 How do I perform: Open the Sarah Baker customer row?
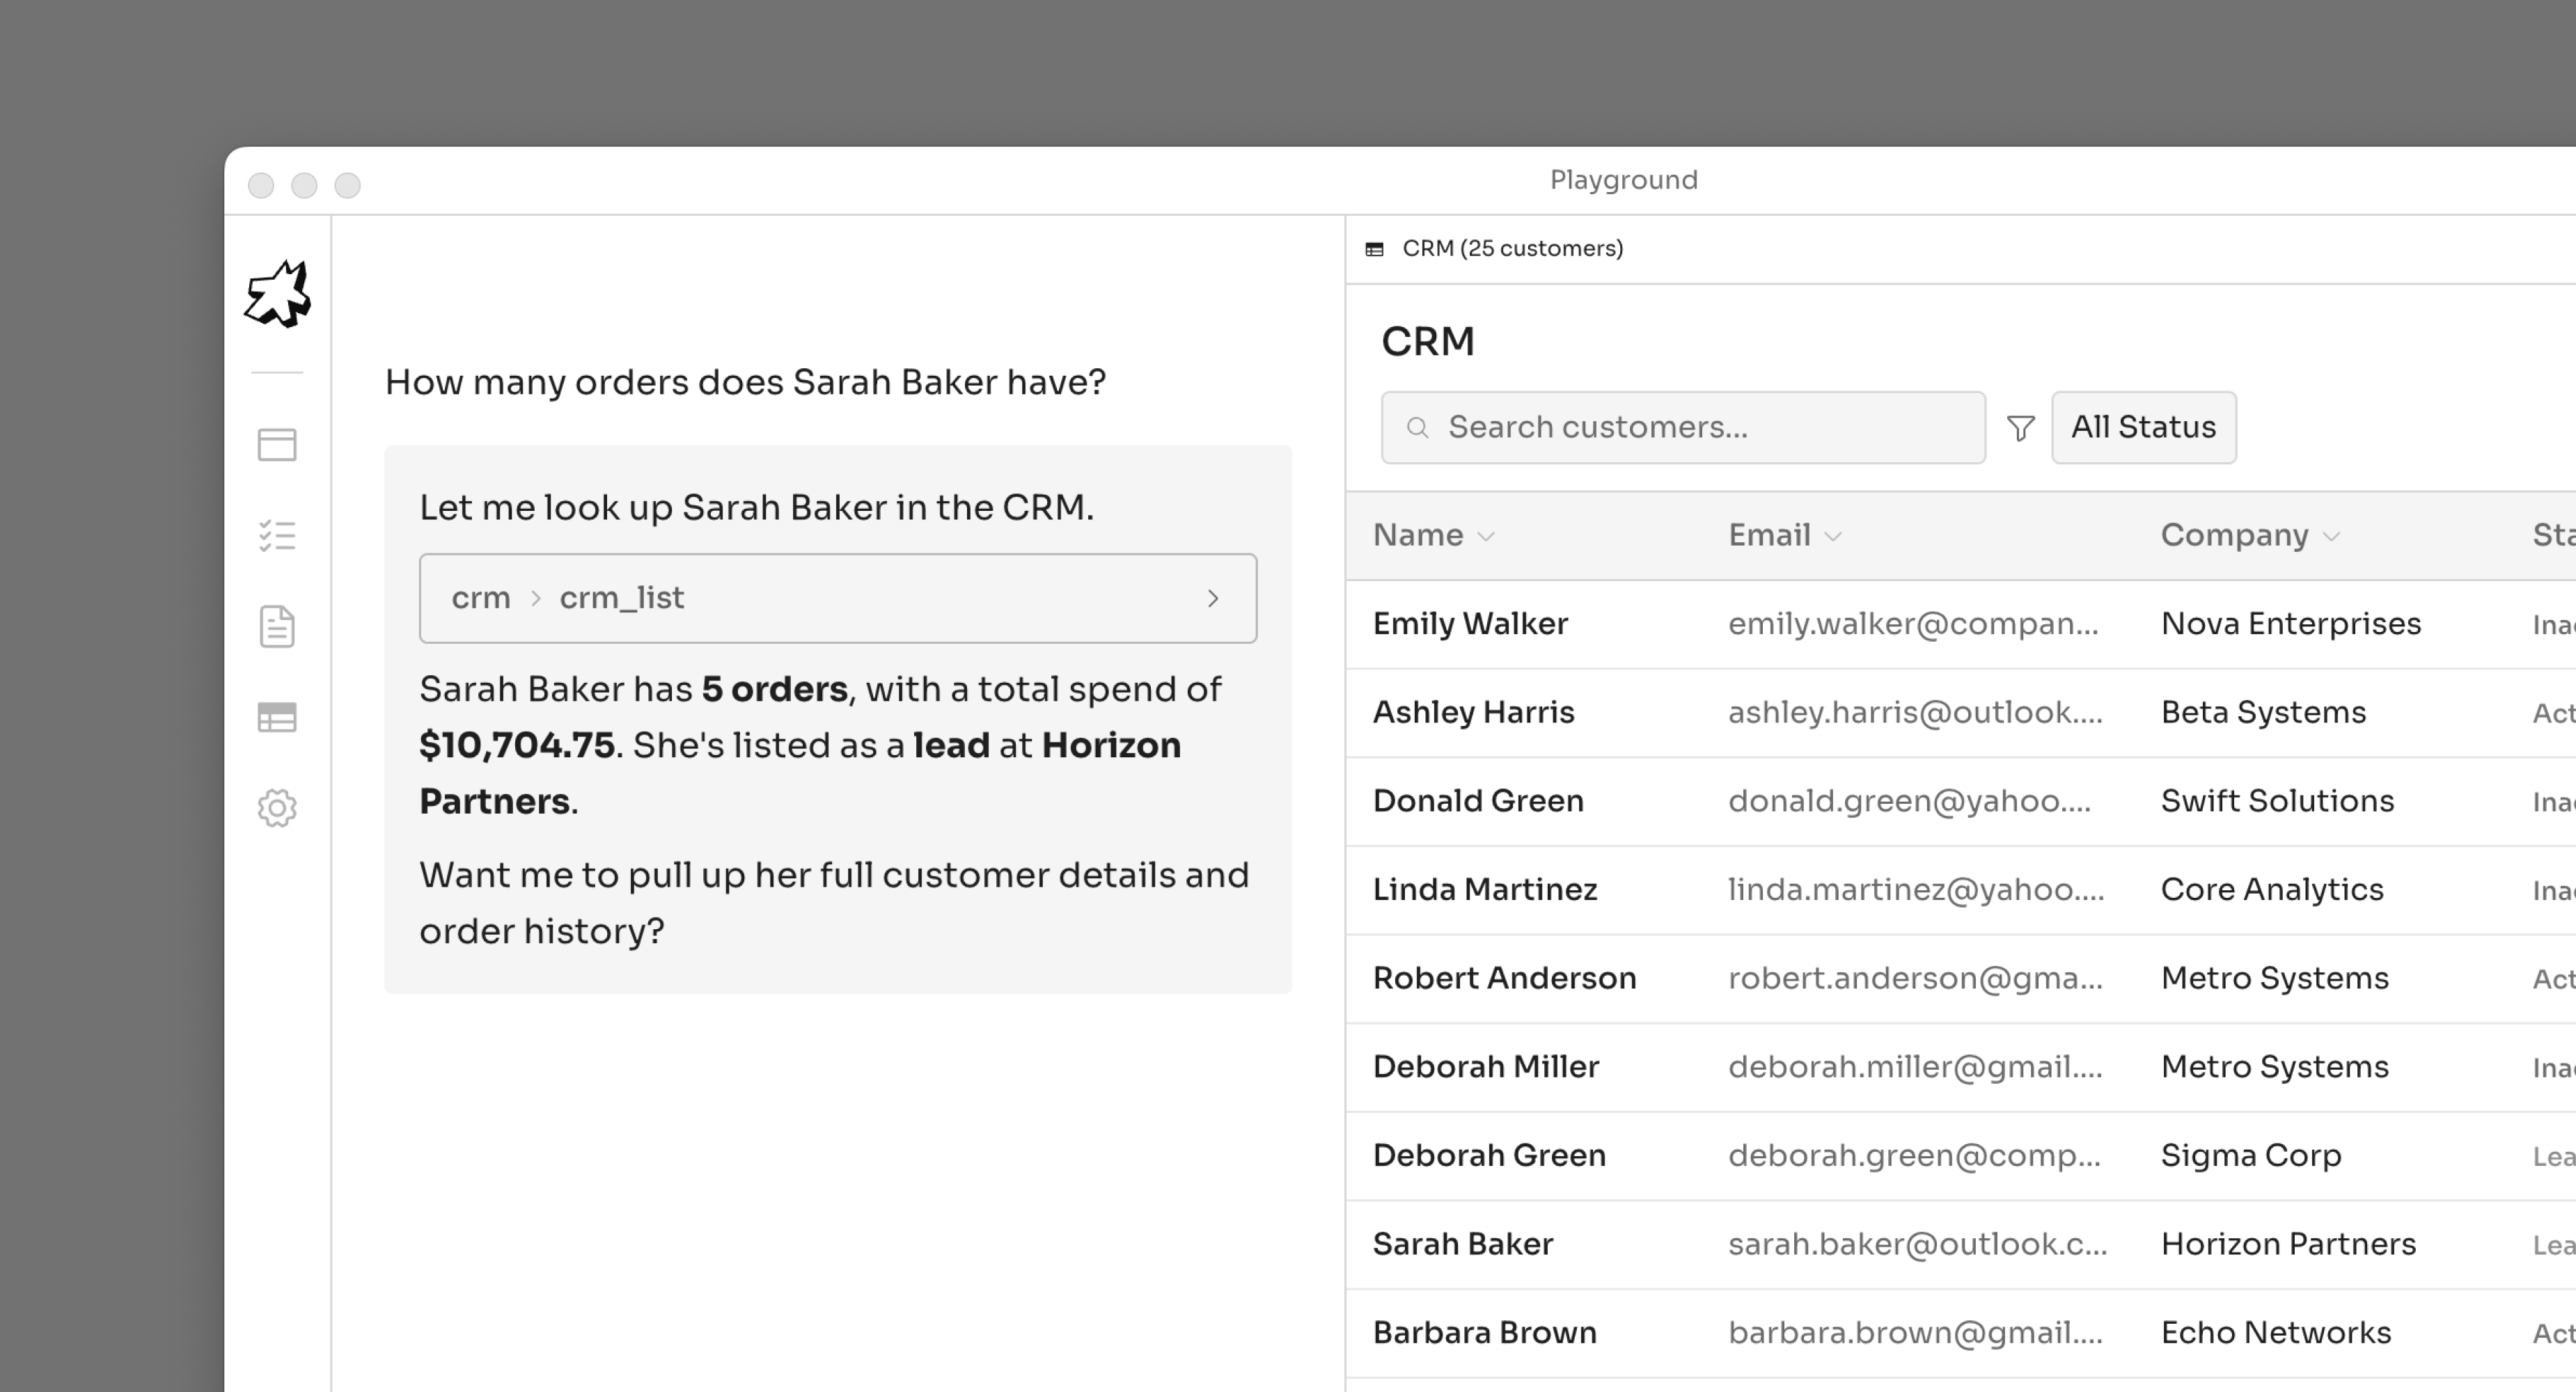point(1463,1244)
